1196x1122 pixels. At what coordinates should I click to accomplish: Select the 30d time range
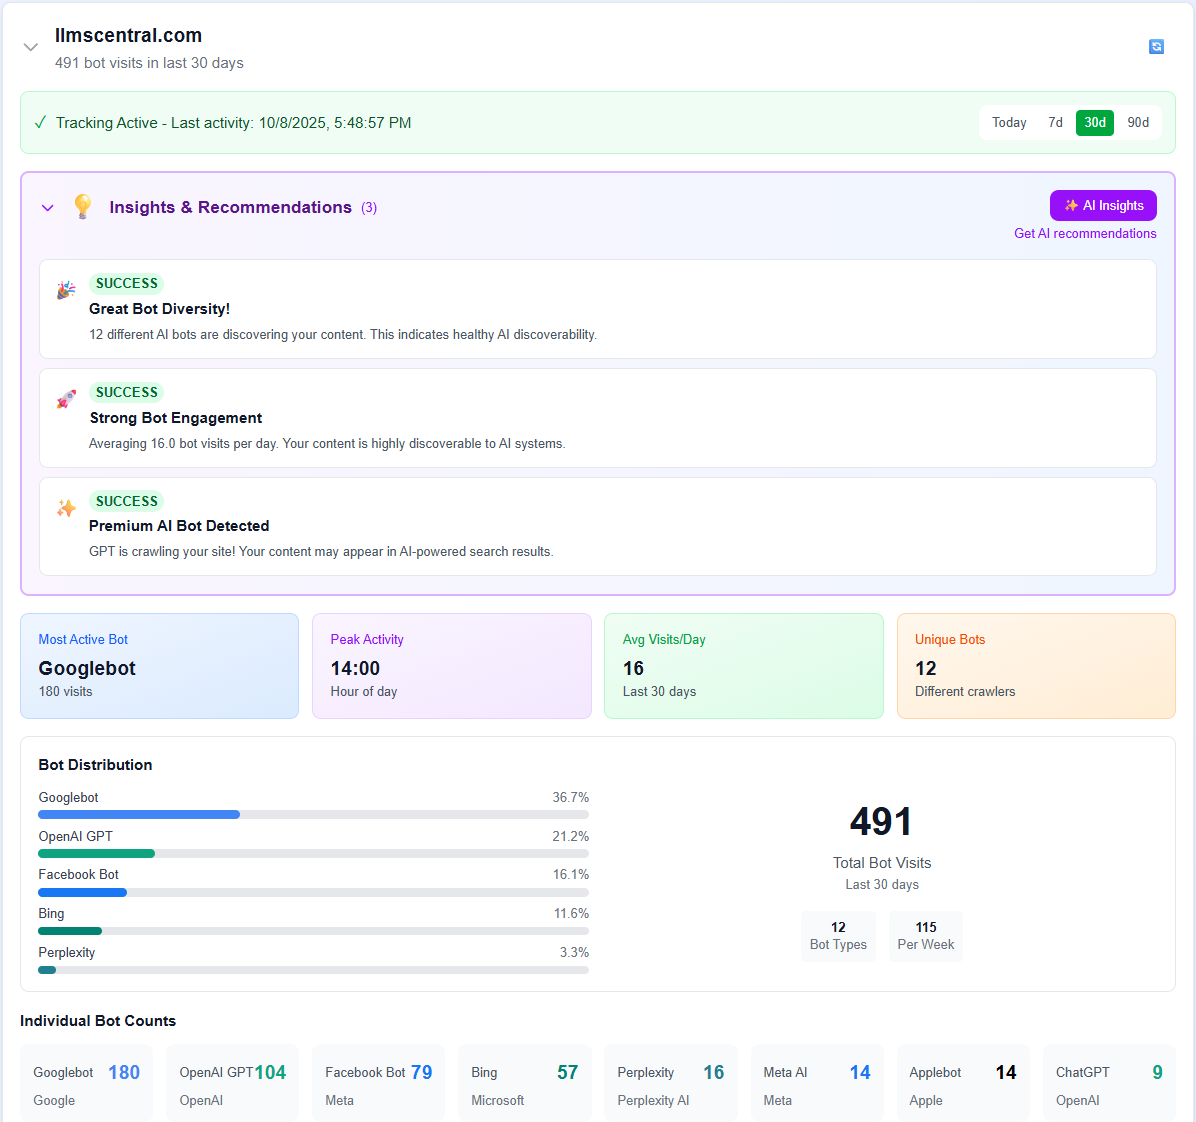[x=1095, y=123]
